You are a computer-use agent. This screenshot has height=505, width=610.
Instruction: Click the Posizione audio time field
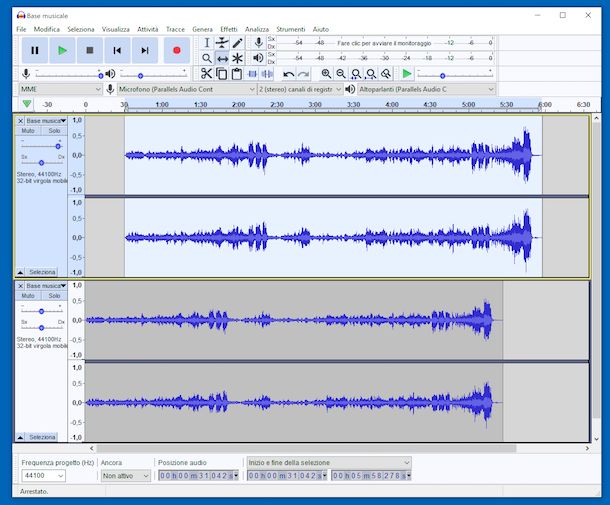click(198, 475)
